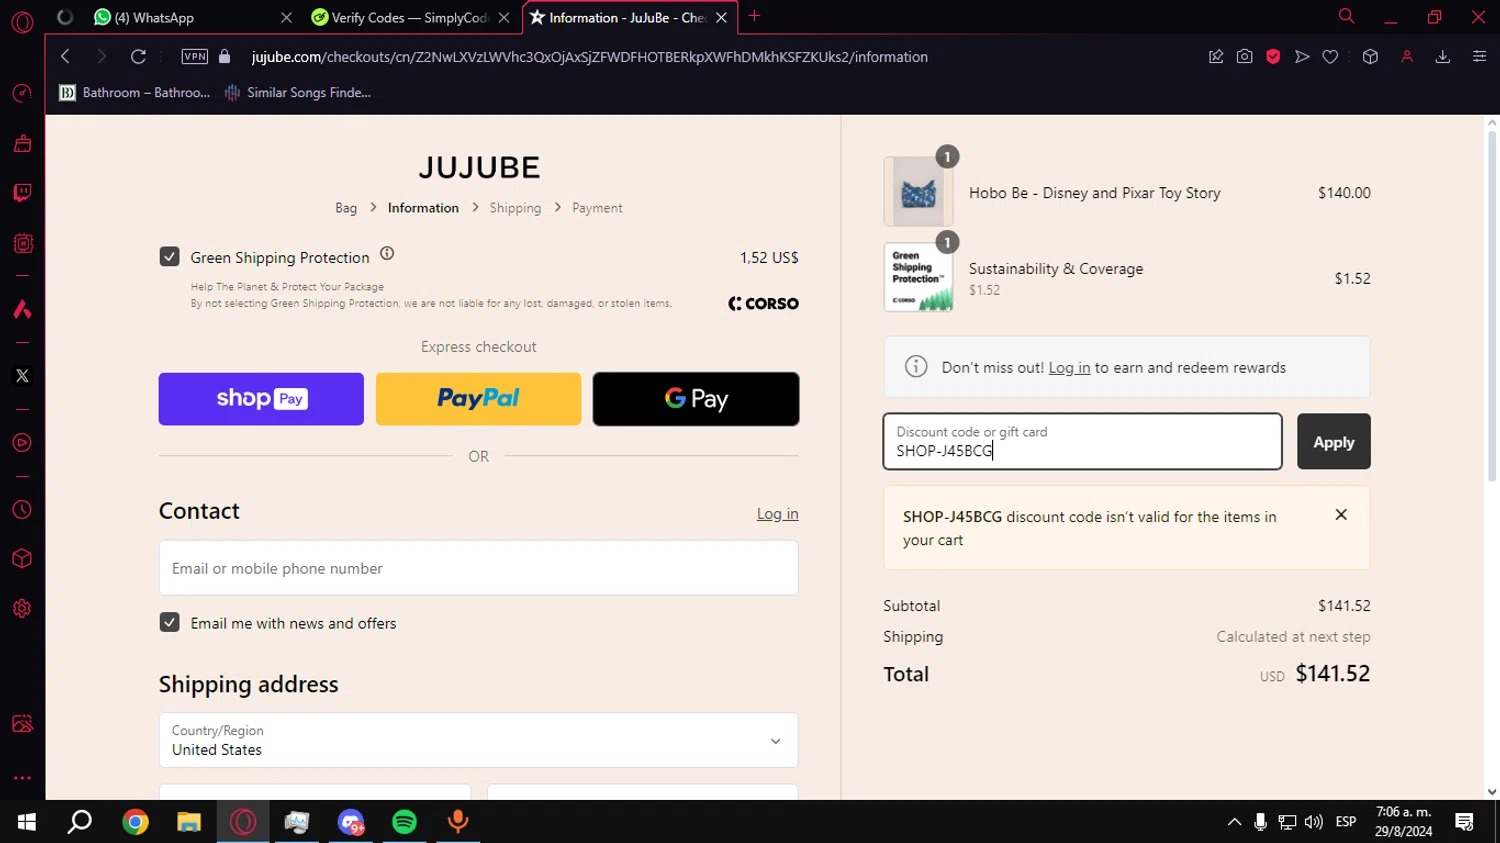Click the Sustainability & Coverage thumbnail

click(918, 278)
